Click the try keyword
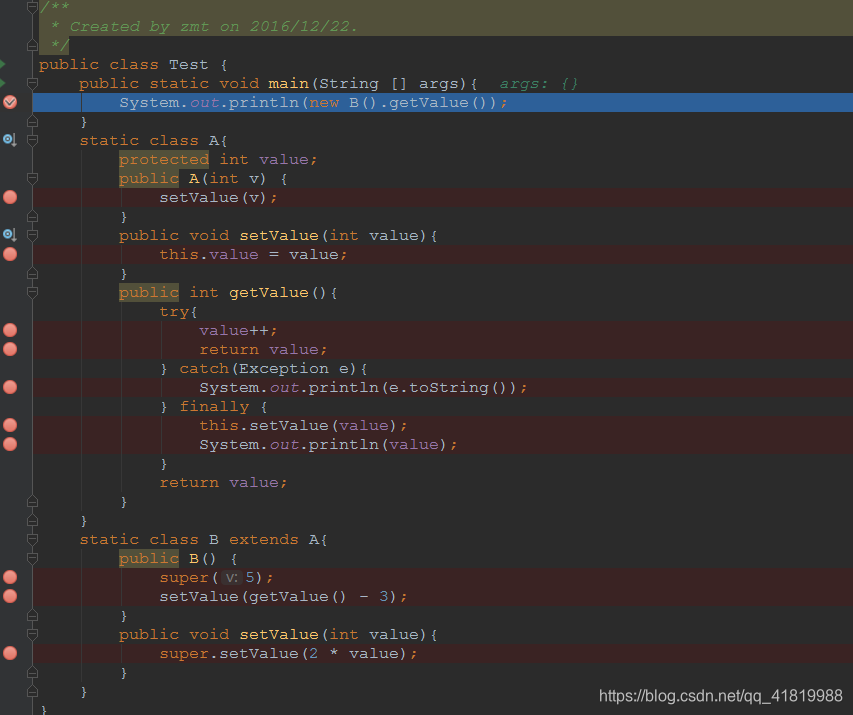 (174, 312)
